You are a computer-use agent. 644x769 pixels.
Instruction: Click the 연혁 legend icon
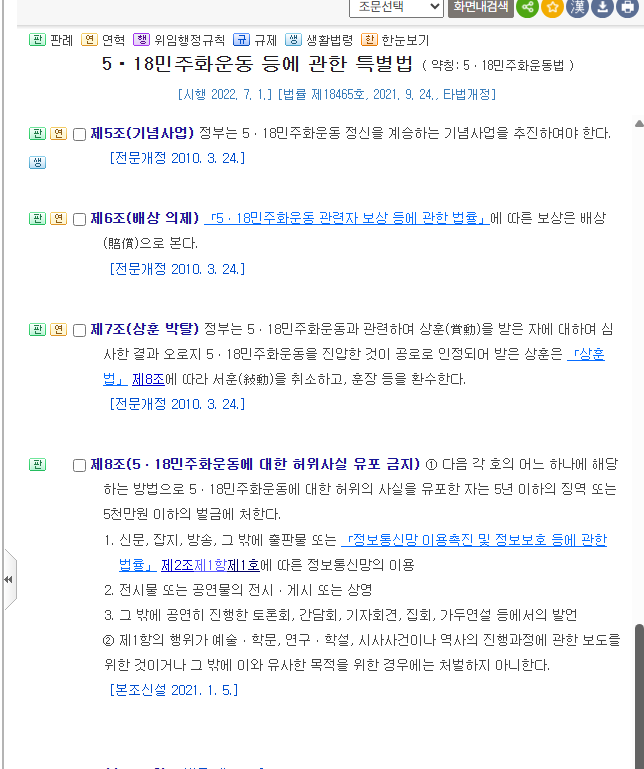(x=89, y=40)
